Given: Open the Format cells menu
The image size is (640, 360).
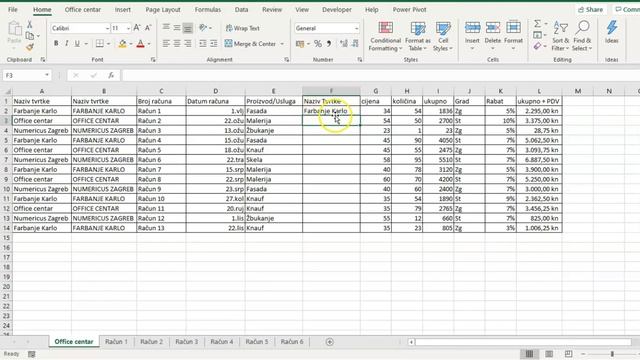Looking at the screenshot, I should click(513, 36).
